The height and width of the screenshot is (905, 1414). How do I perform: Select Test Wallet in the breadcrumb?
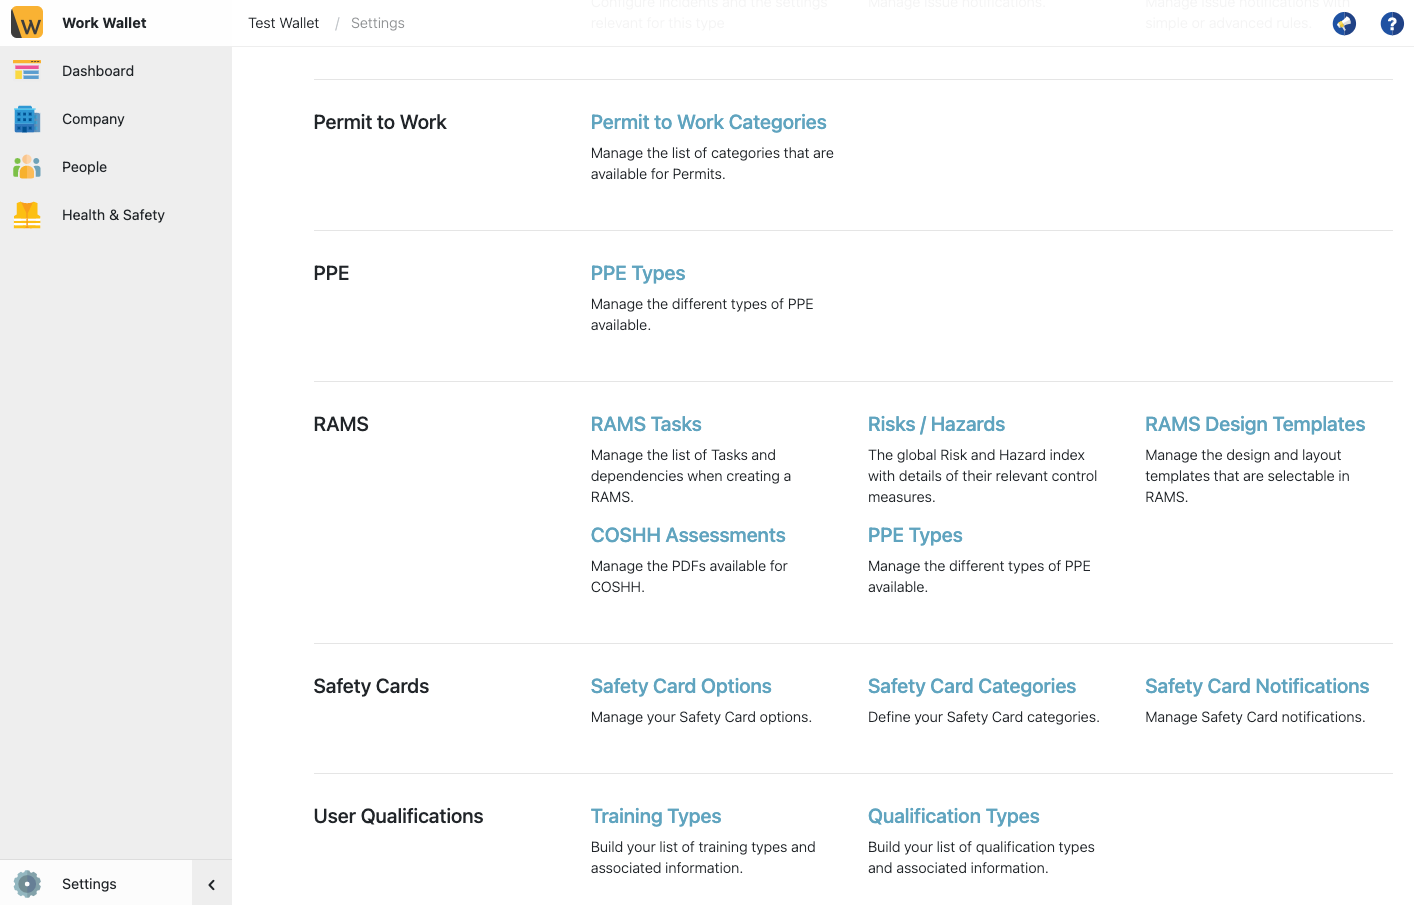coord(283,22)
